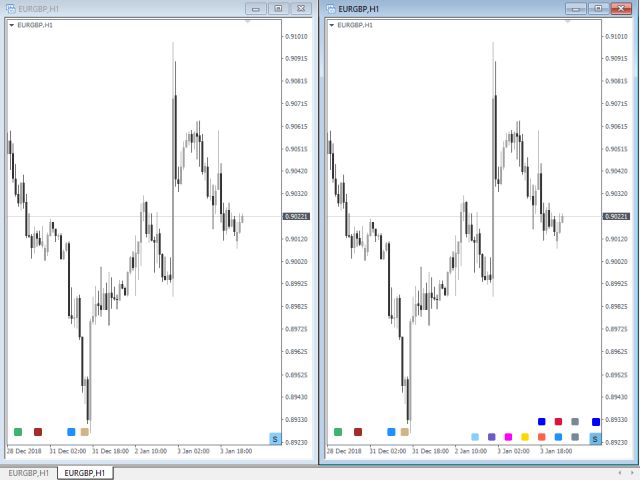The image size is (640, 480).
Task: Click the green square button in right chart
Action: [338, 432]
